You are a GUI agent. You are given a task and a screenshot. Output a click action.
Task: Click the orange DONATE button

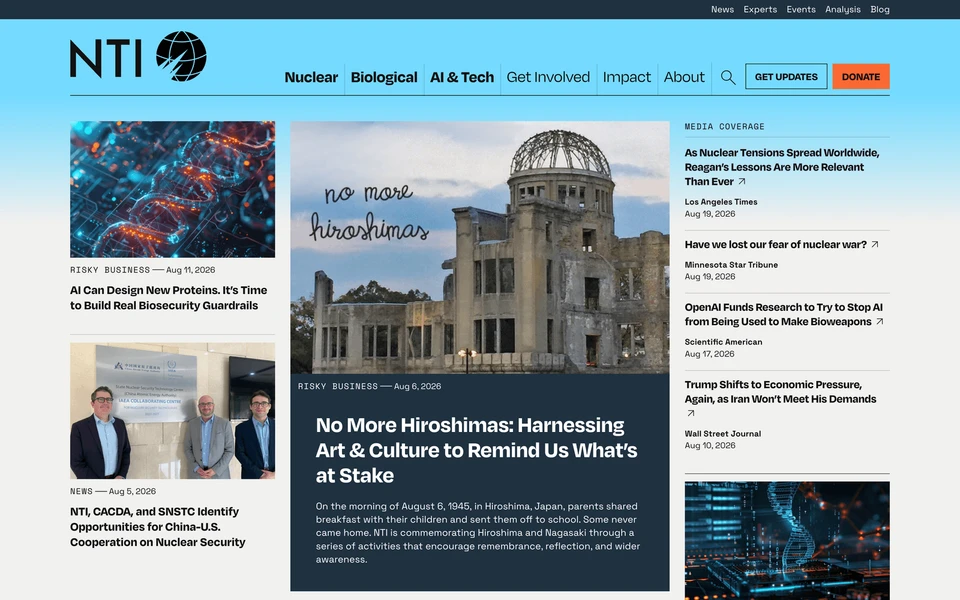coord(861,77)
